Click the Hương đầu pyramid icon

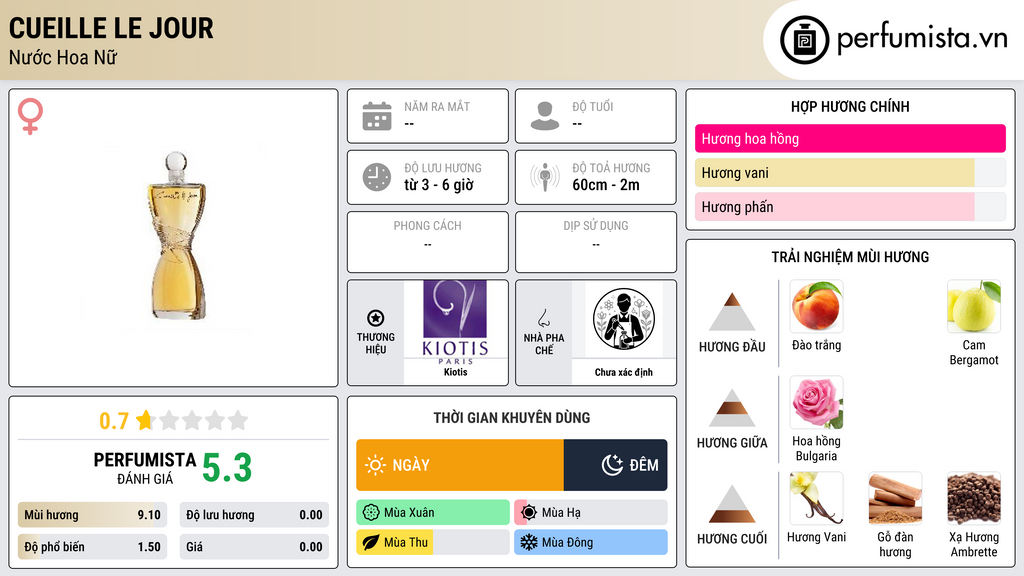tap(732, 312)
